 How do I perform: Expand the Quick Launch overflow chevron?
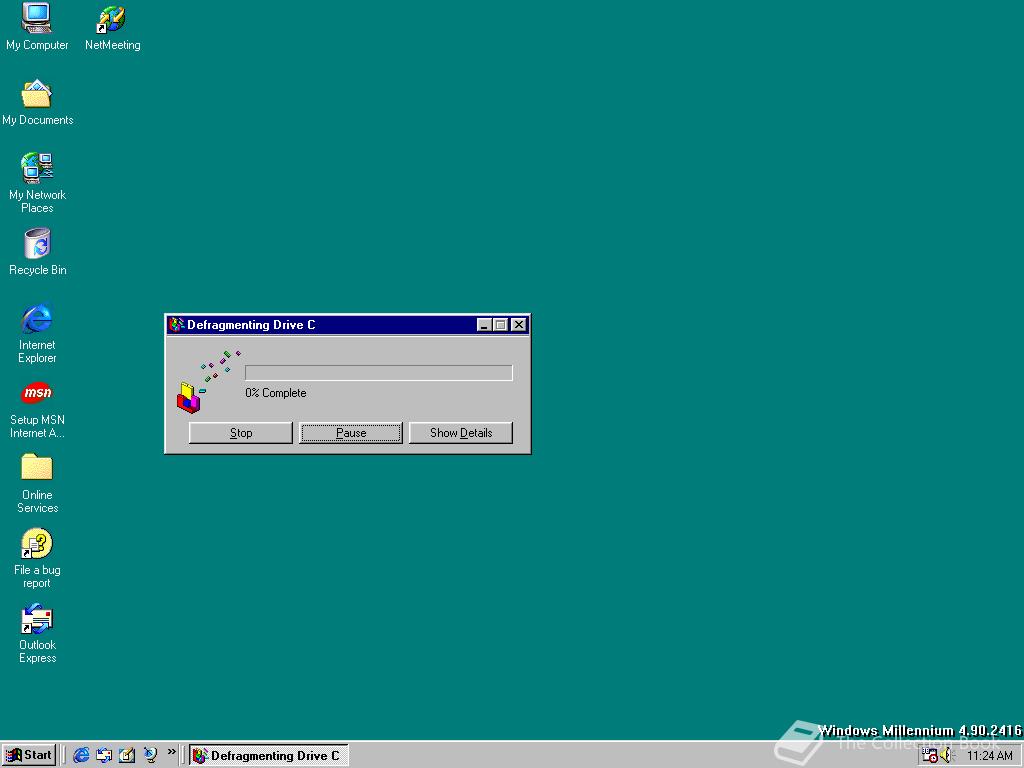tap(172, 752)
